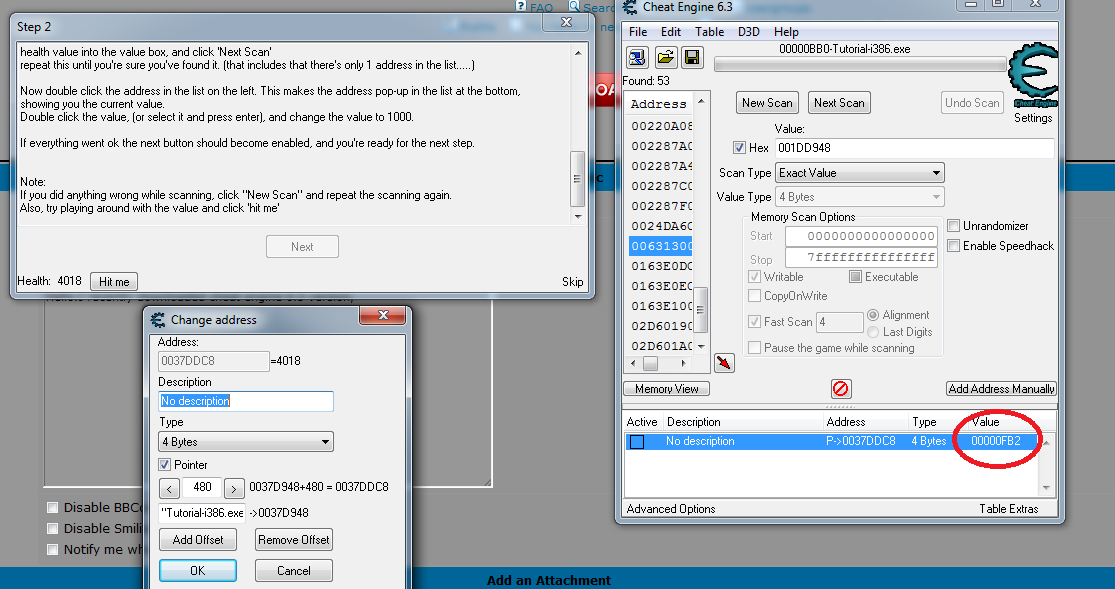The height and width of the screenshot is (589, 1115).
Task: Open the File menu
Action: coord(638,32)
